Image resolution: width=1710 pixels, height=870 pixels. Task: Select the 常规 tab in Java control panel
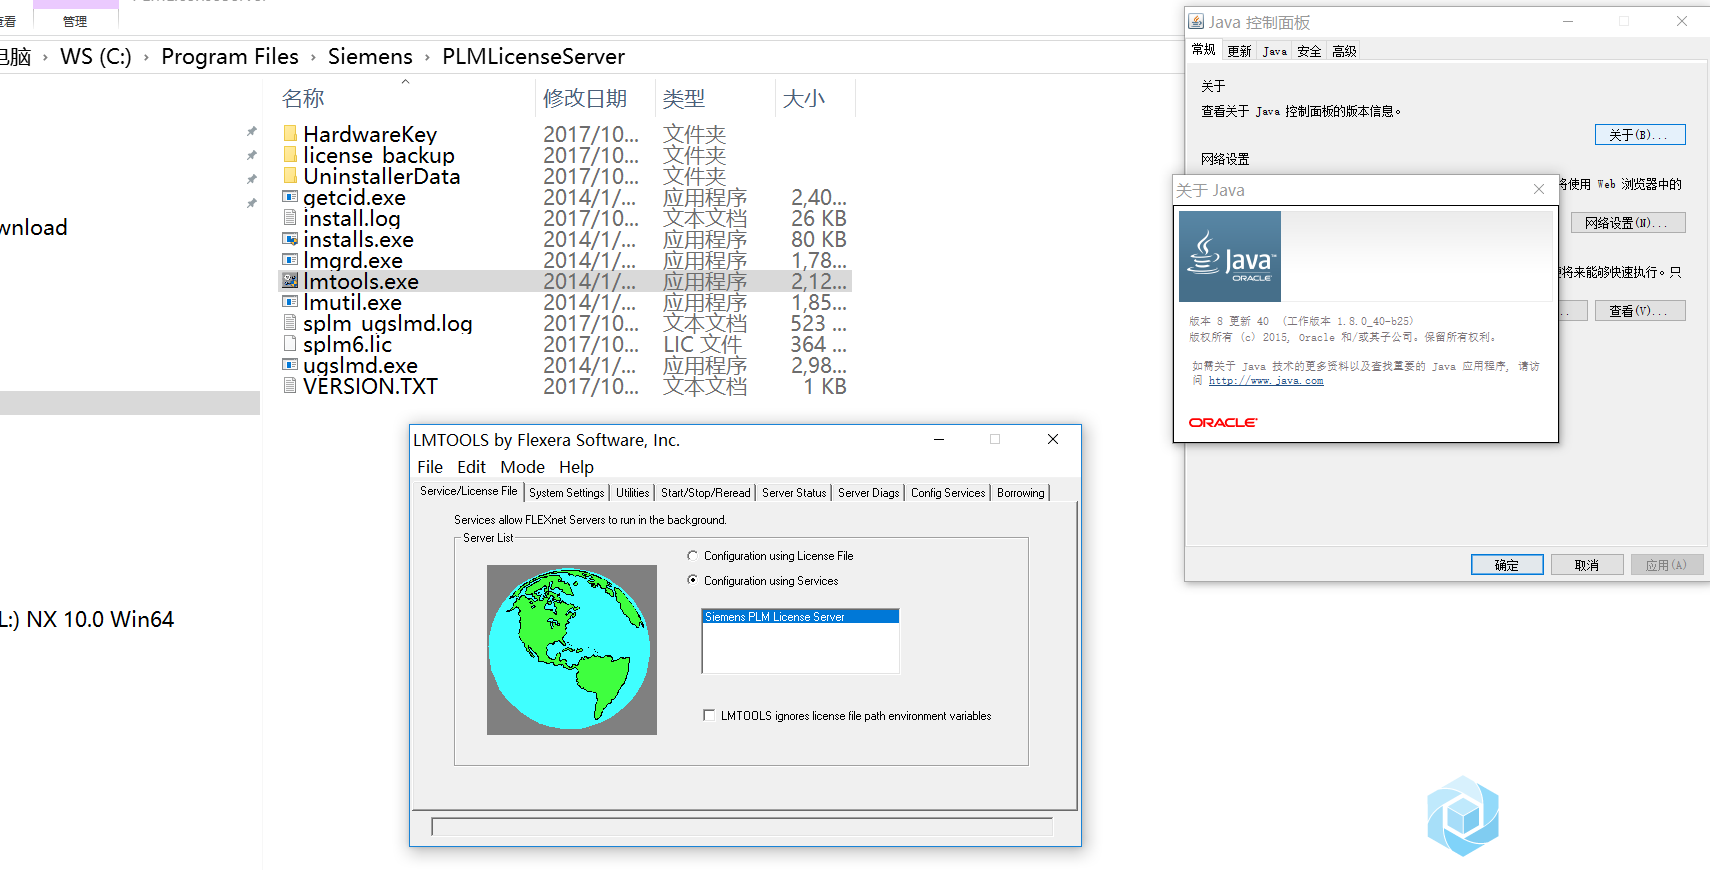tap(1203, 50)
